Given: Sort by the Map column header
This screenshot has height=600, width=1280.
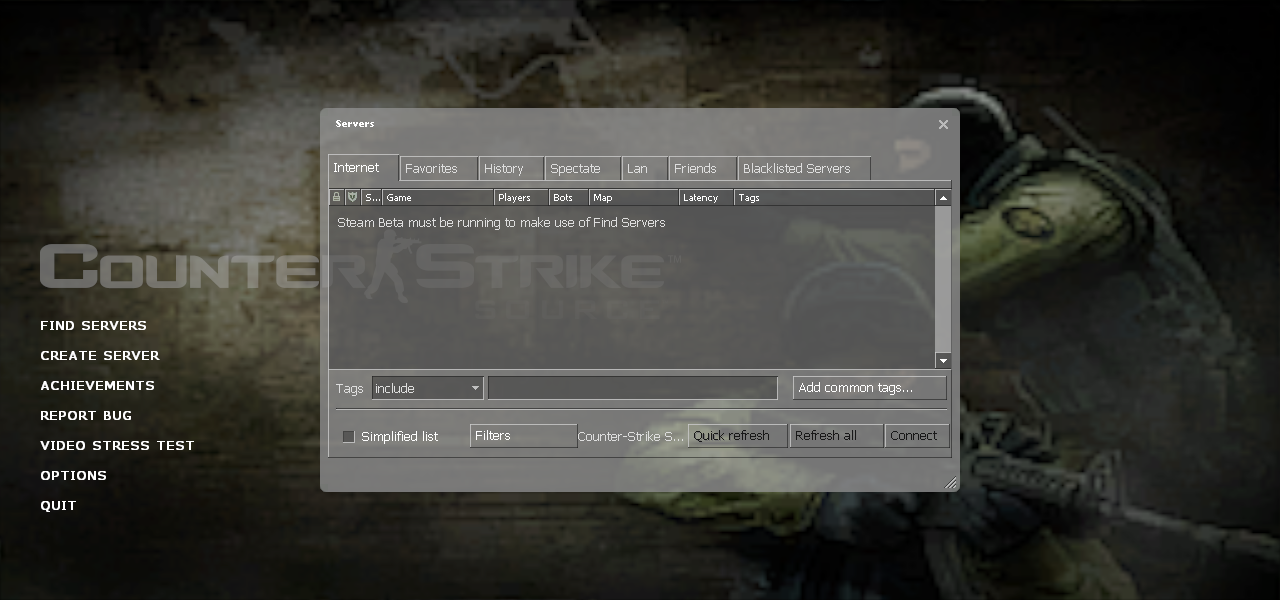Looking at the screenshot, I should pyautogui.click(x=634, y=198).
